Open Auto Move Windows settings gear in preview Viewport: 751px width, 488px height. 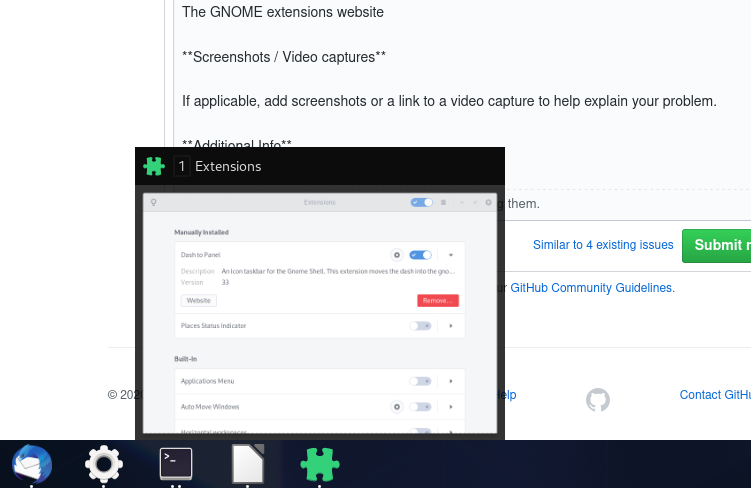tap(397, 407)
